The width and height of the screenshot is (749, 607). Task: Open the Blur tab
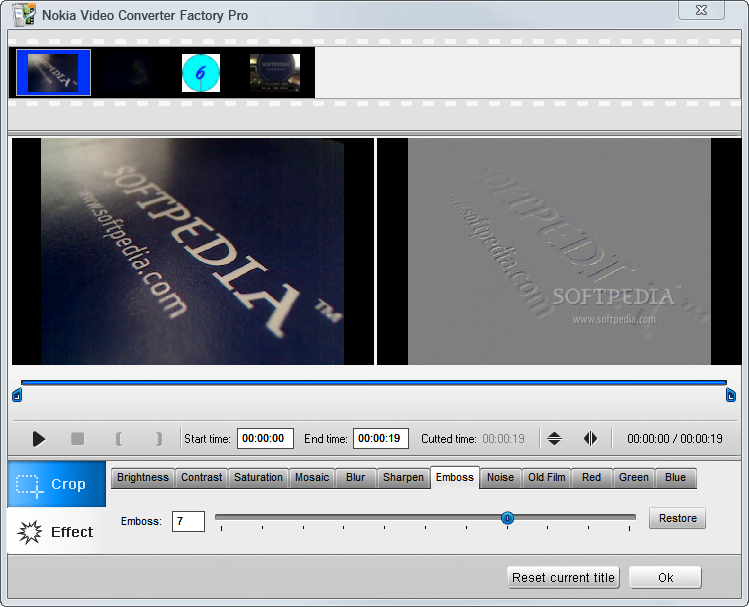355,478
